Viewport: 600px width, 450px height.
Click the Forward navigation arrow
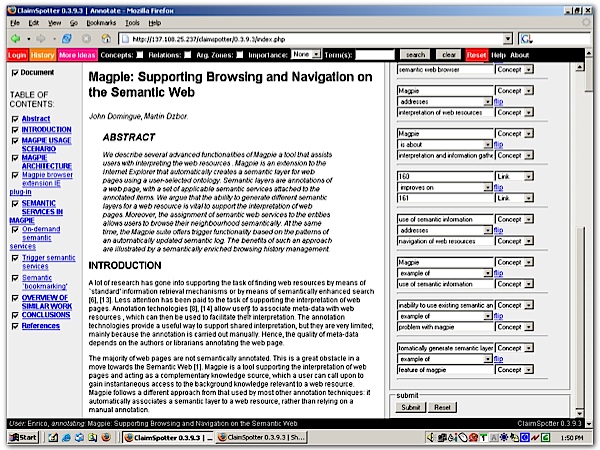(x=41, y=39)
